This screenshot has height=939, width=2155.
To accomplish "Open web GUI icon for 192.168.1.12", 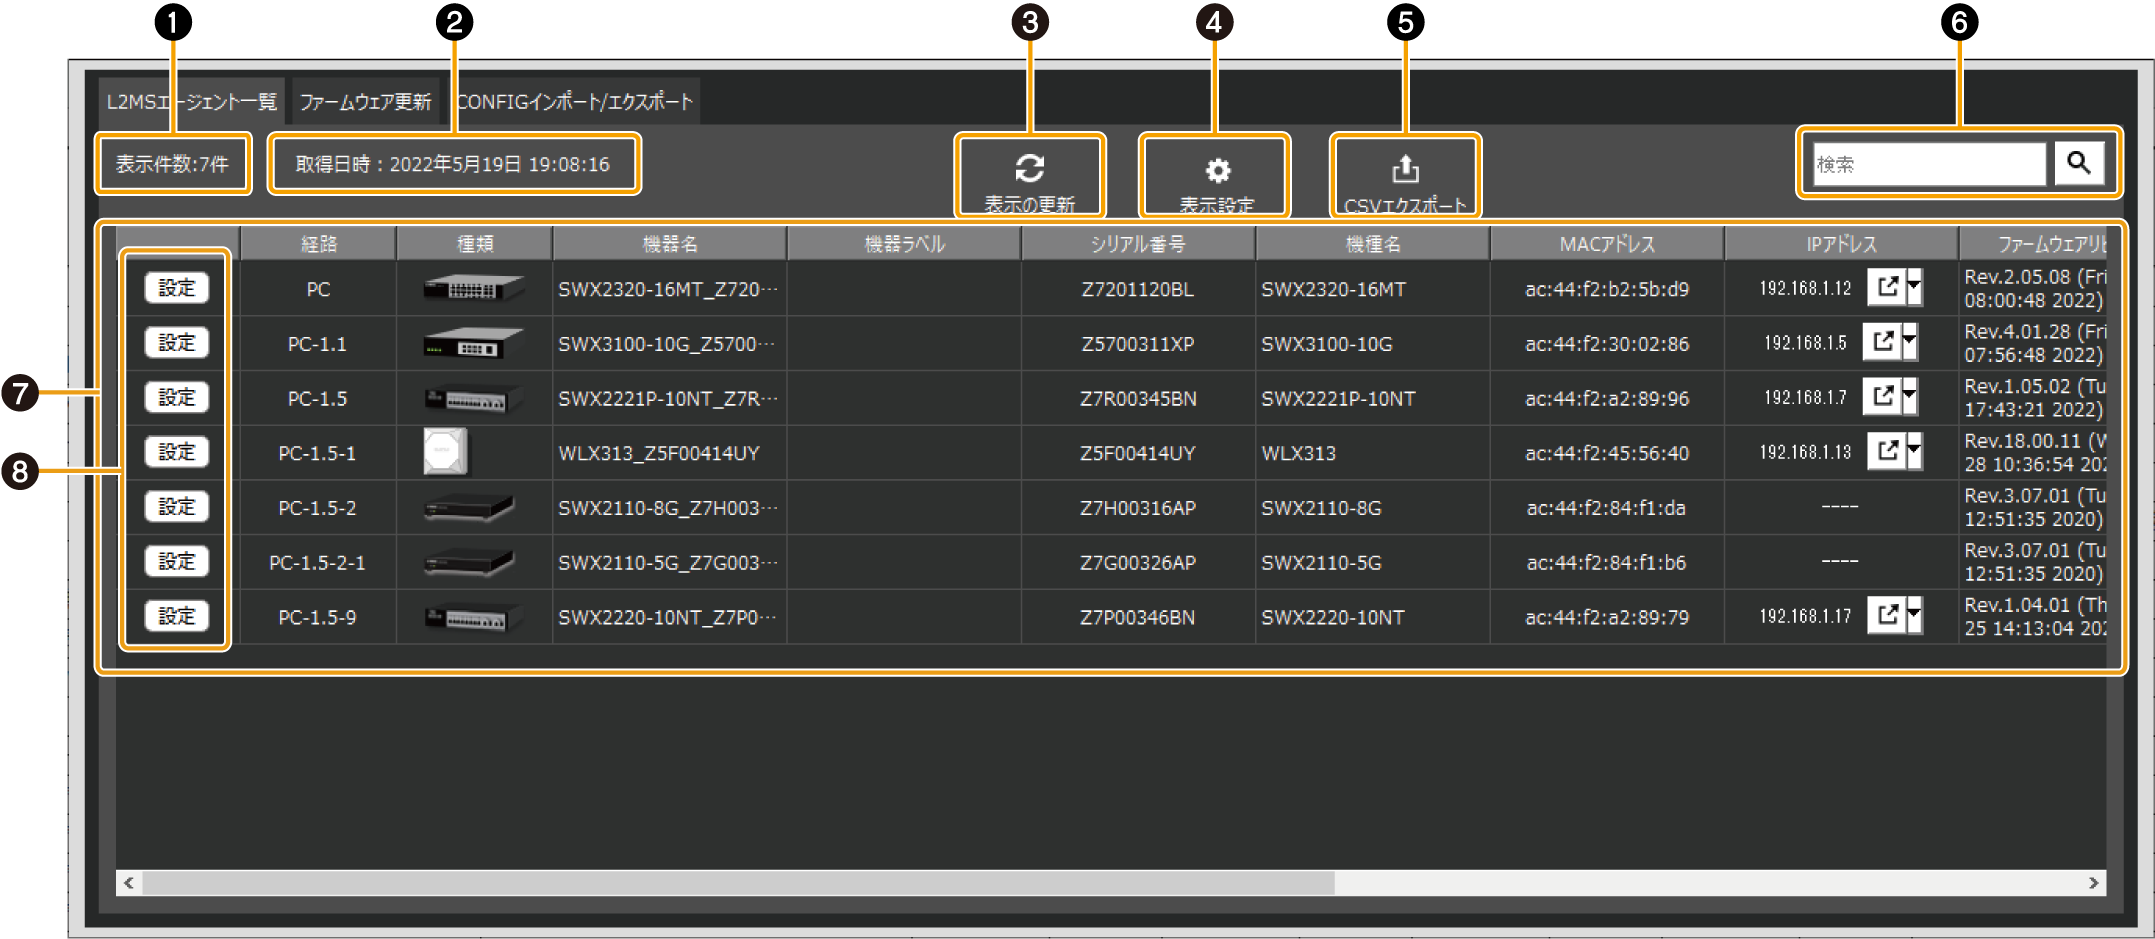I will coord(1887,288).
